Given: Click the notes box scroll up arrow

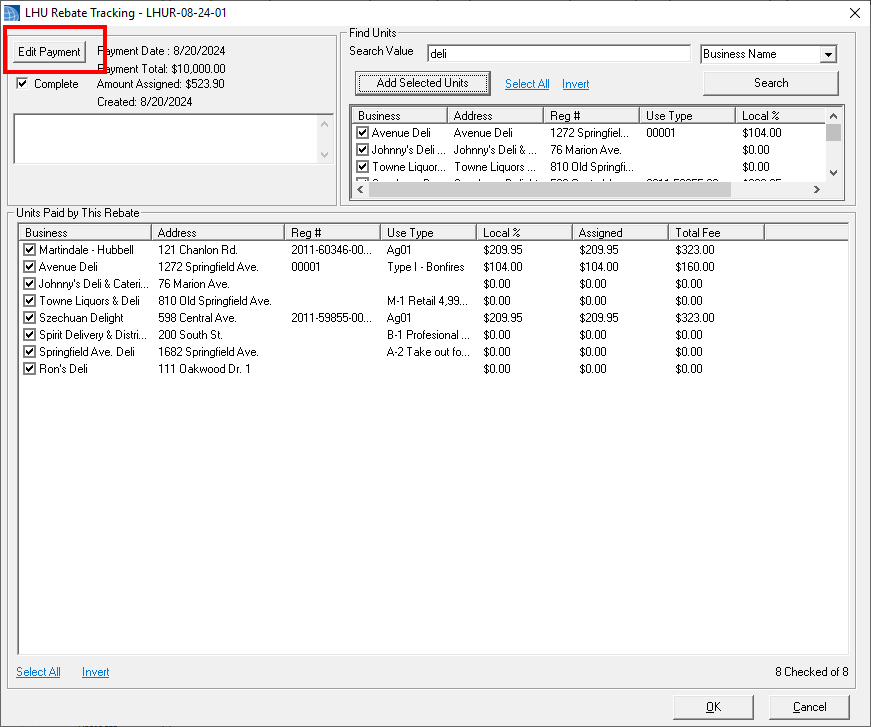Looking at the screenshot, I should coord(325,124).
